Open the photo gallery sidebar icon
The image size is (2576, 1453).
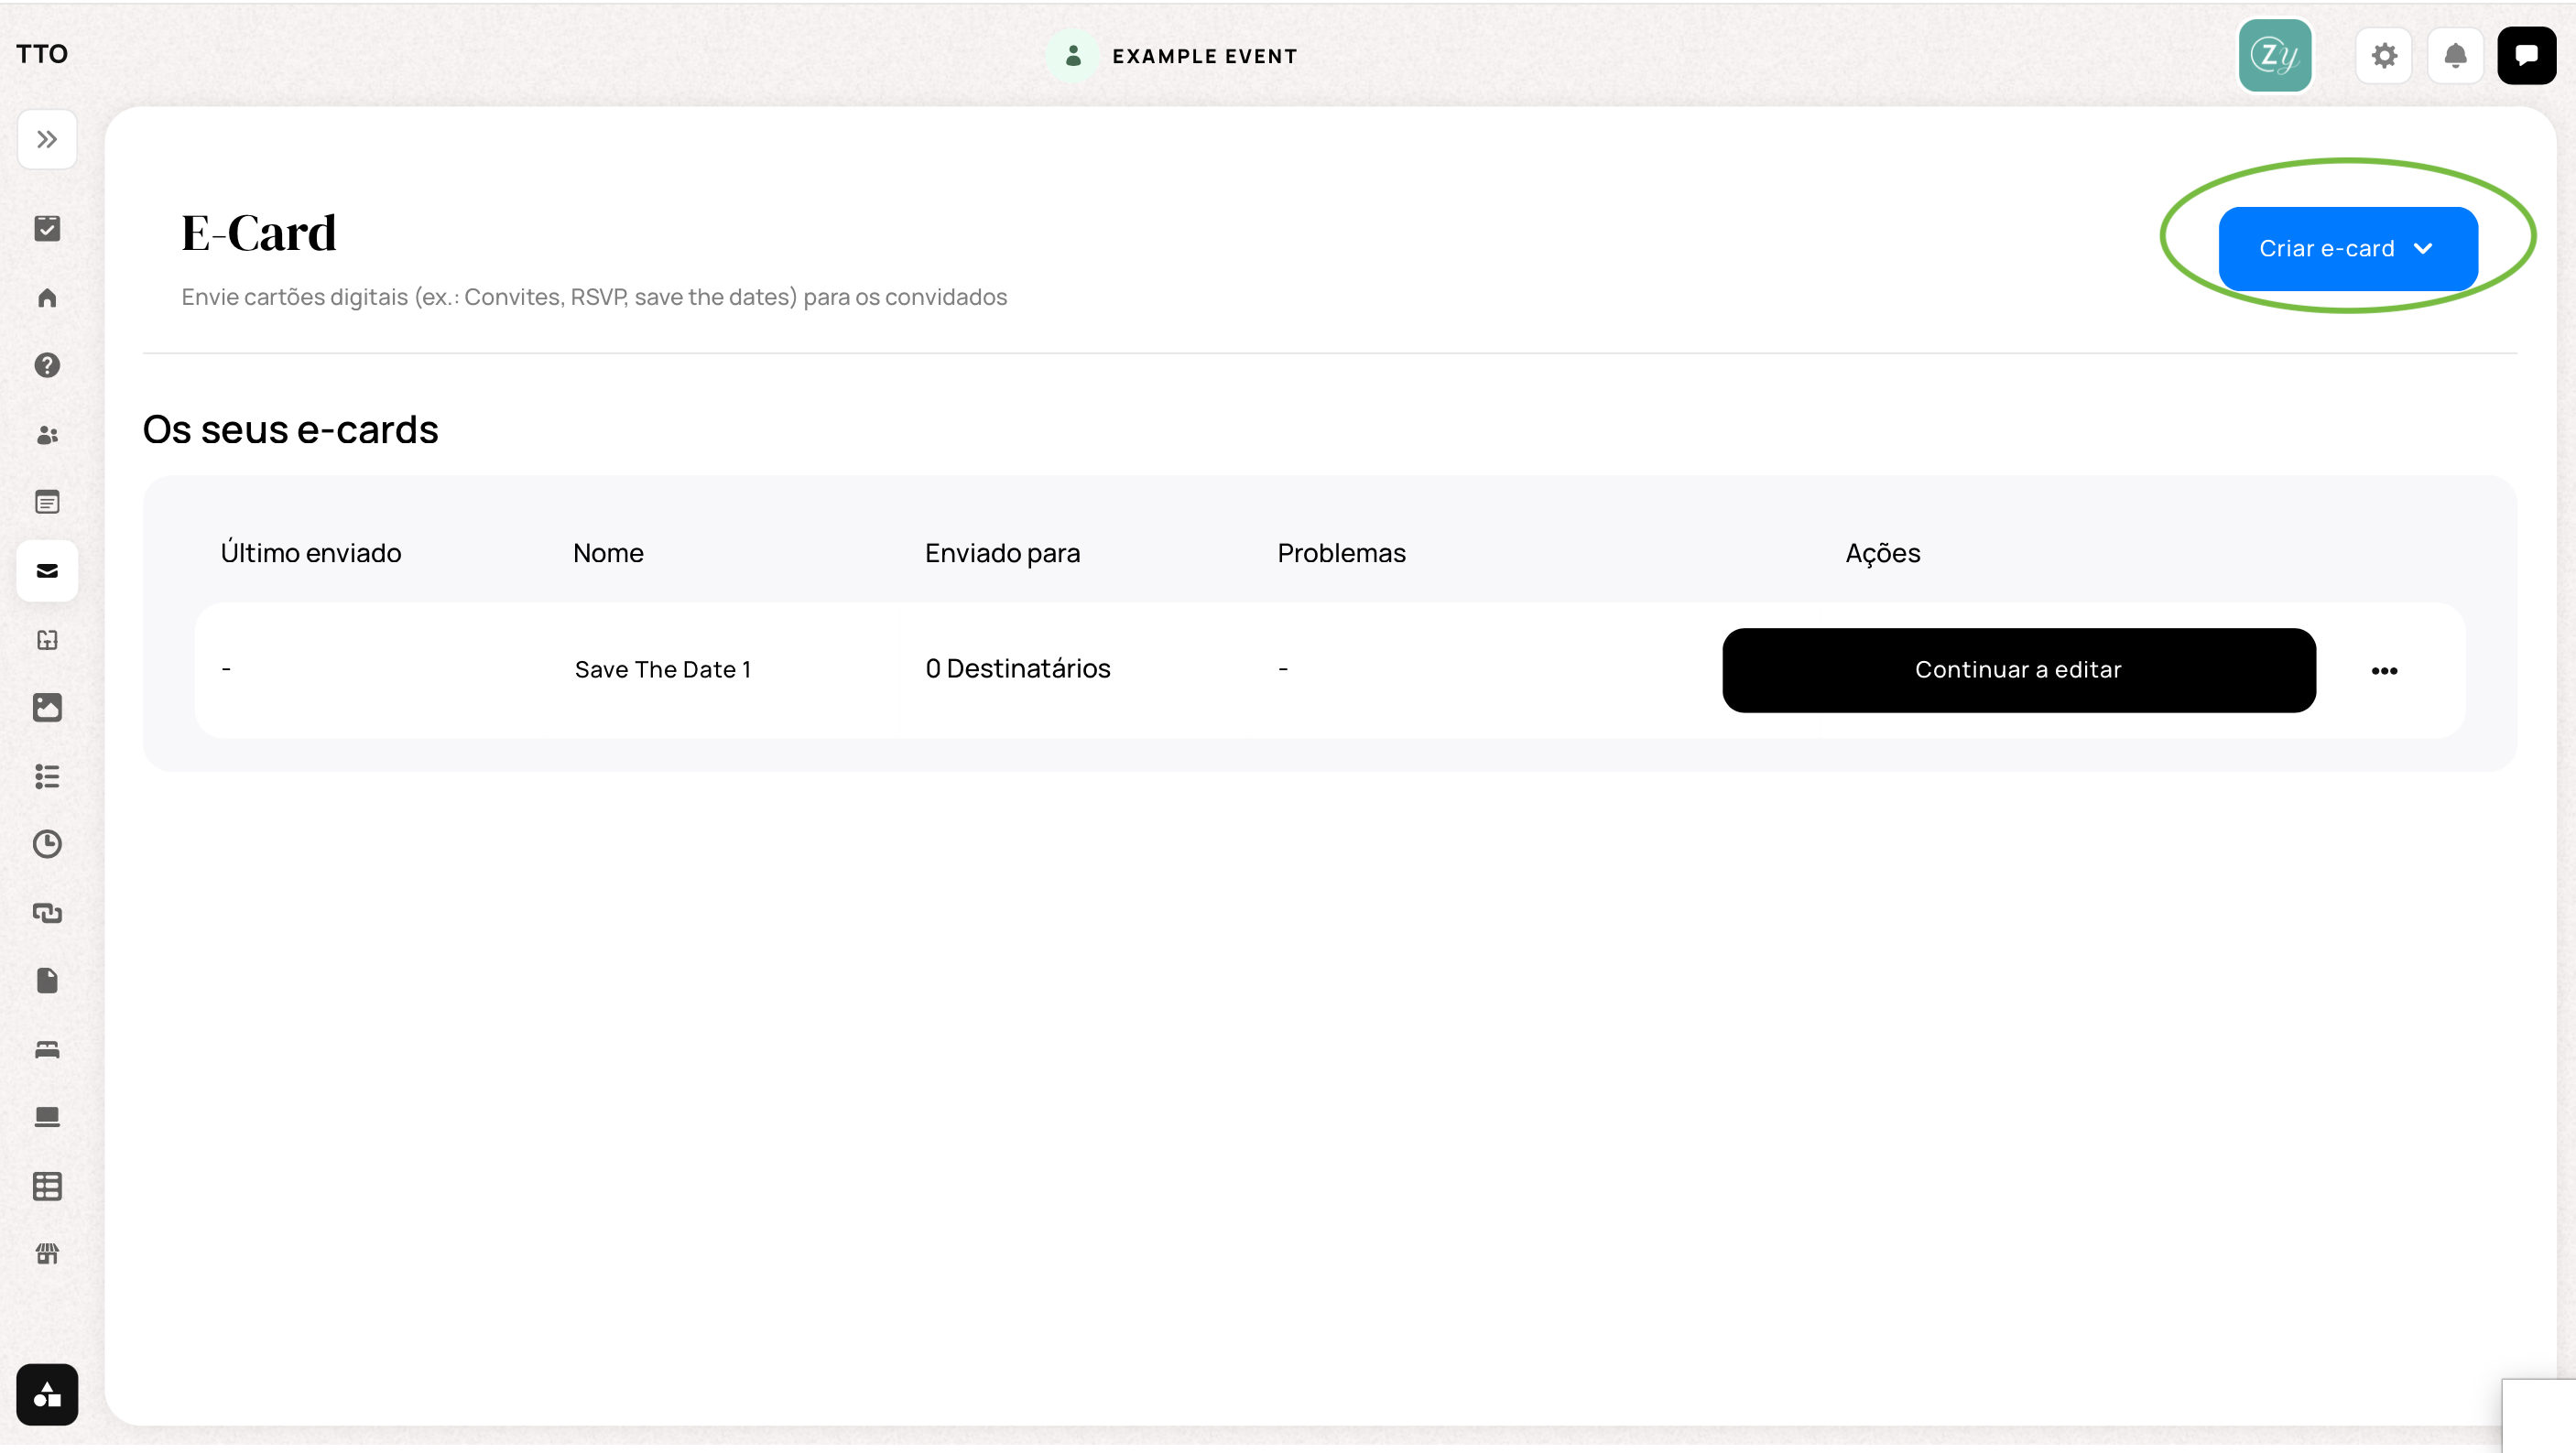click(47, 708)
